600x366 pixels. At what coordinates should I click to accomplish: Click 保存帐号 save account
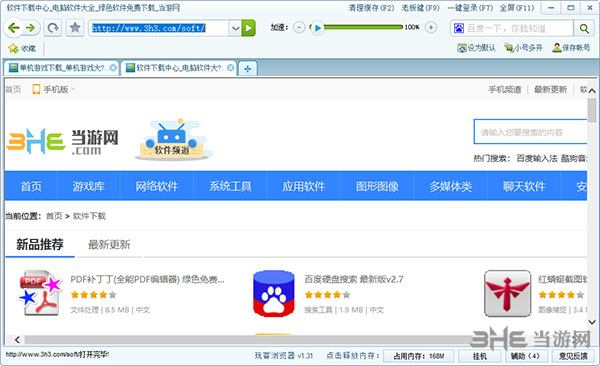click(x=571, y=48)
